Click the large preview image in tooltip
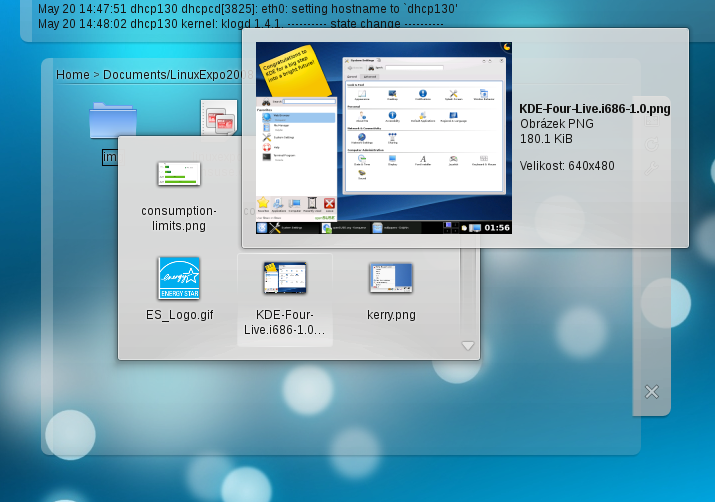The height and width of the screenshot is (502, 715). (x=384, y=138)
